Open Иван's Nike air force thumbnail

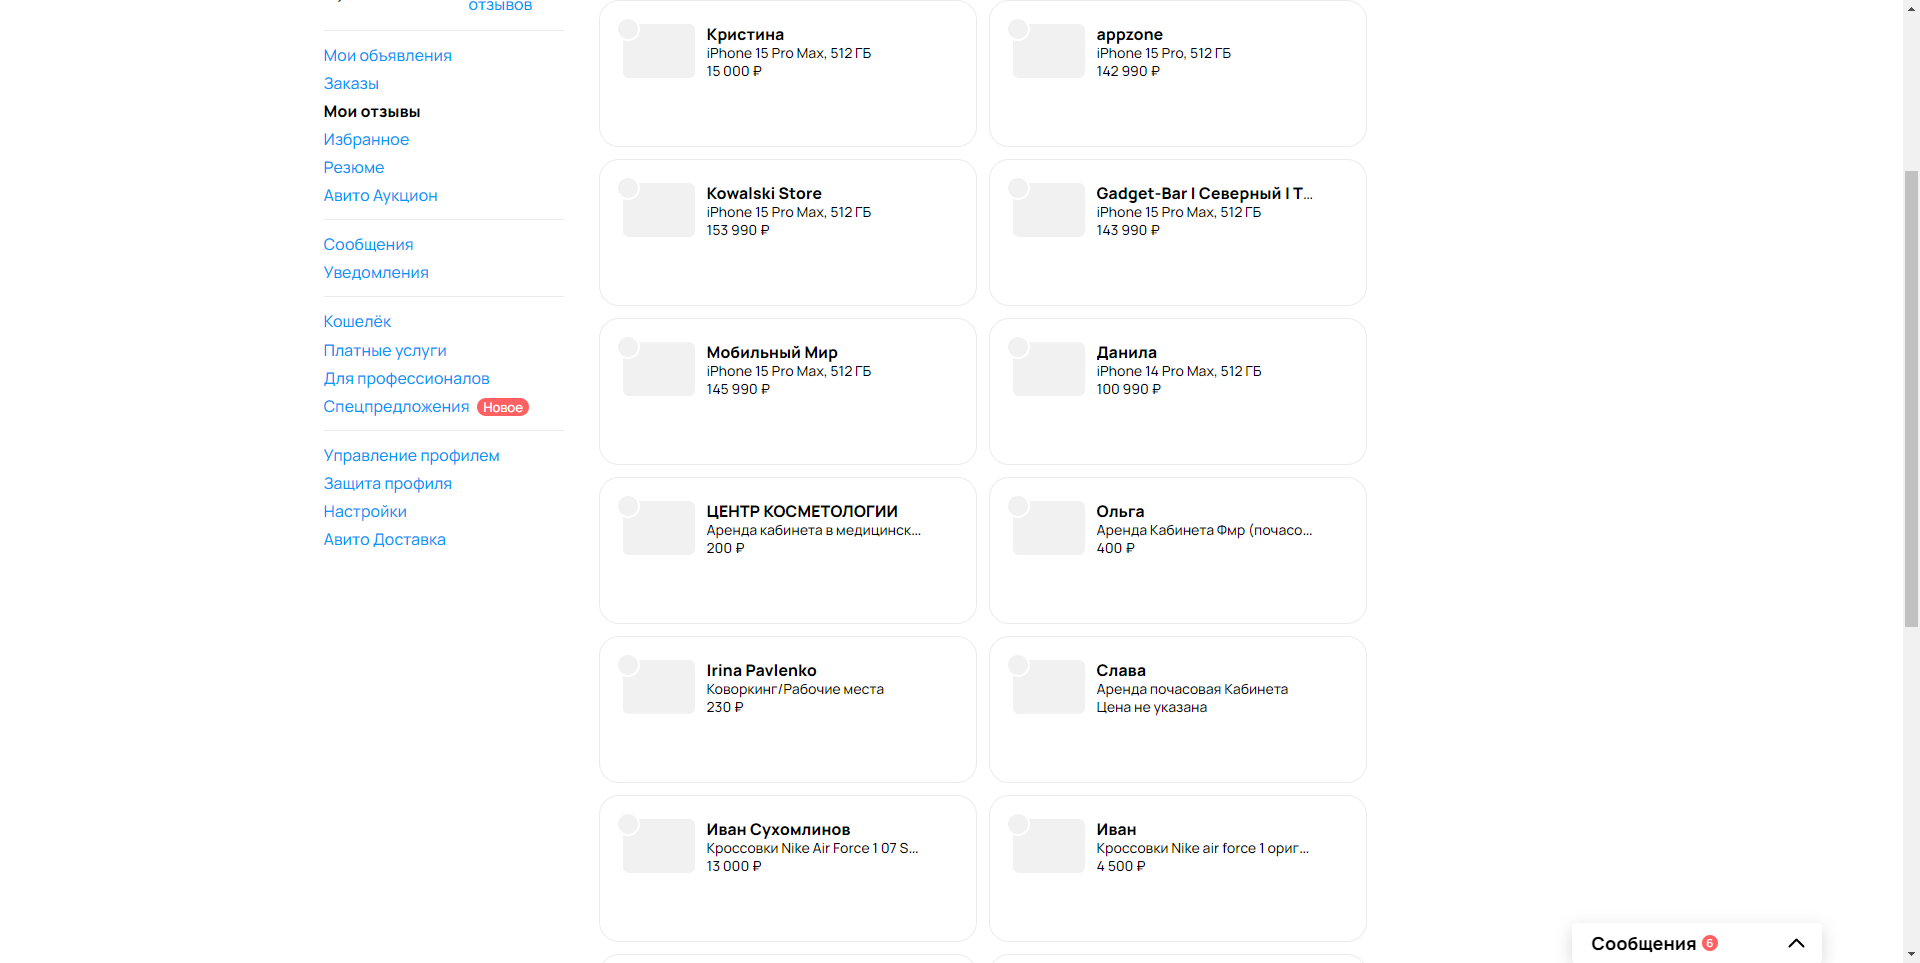point(1049,846)
